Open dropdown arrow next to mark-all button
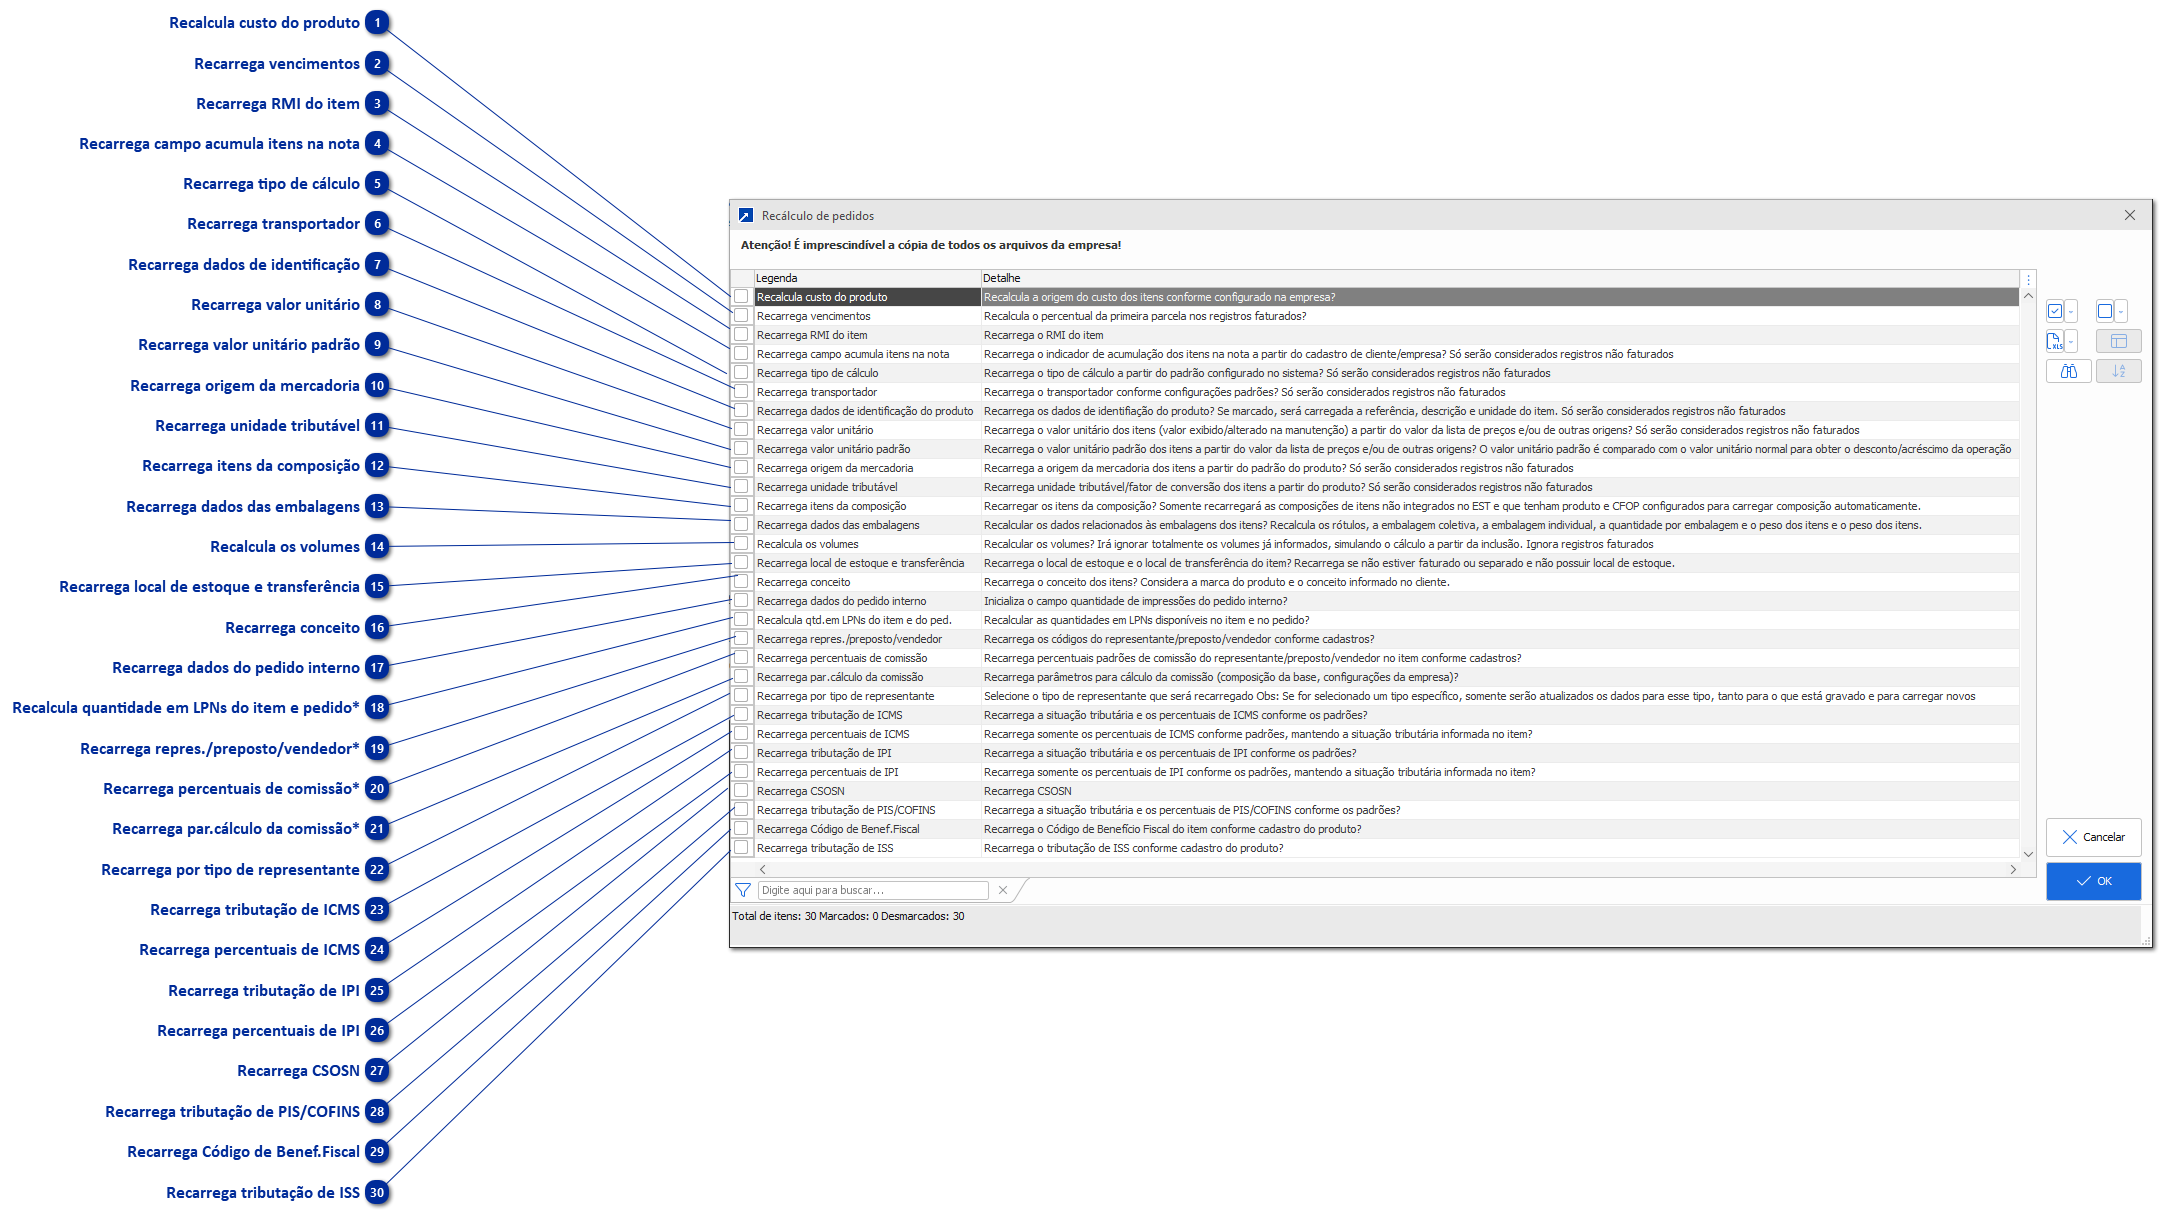 [x=2071, y=311]
